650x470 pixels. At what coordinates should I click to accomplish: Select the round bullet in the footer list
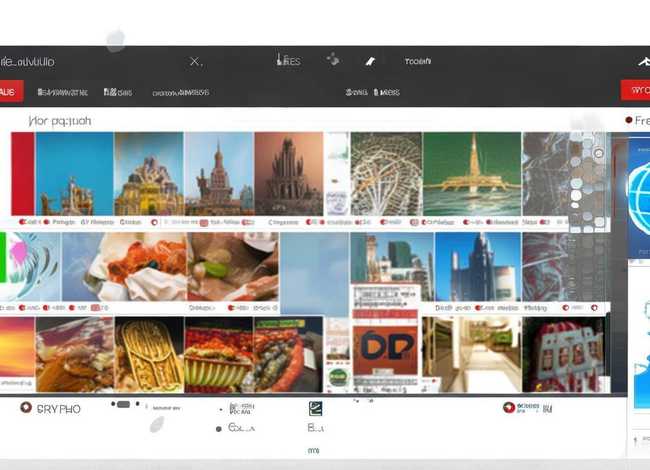click(x=218, y=429)
